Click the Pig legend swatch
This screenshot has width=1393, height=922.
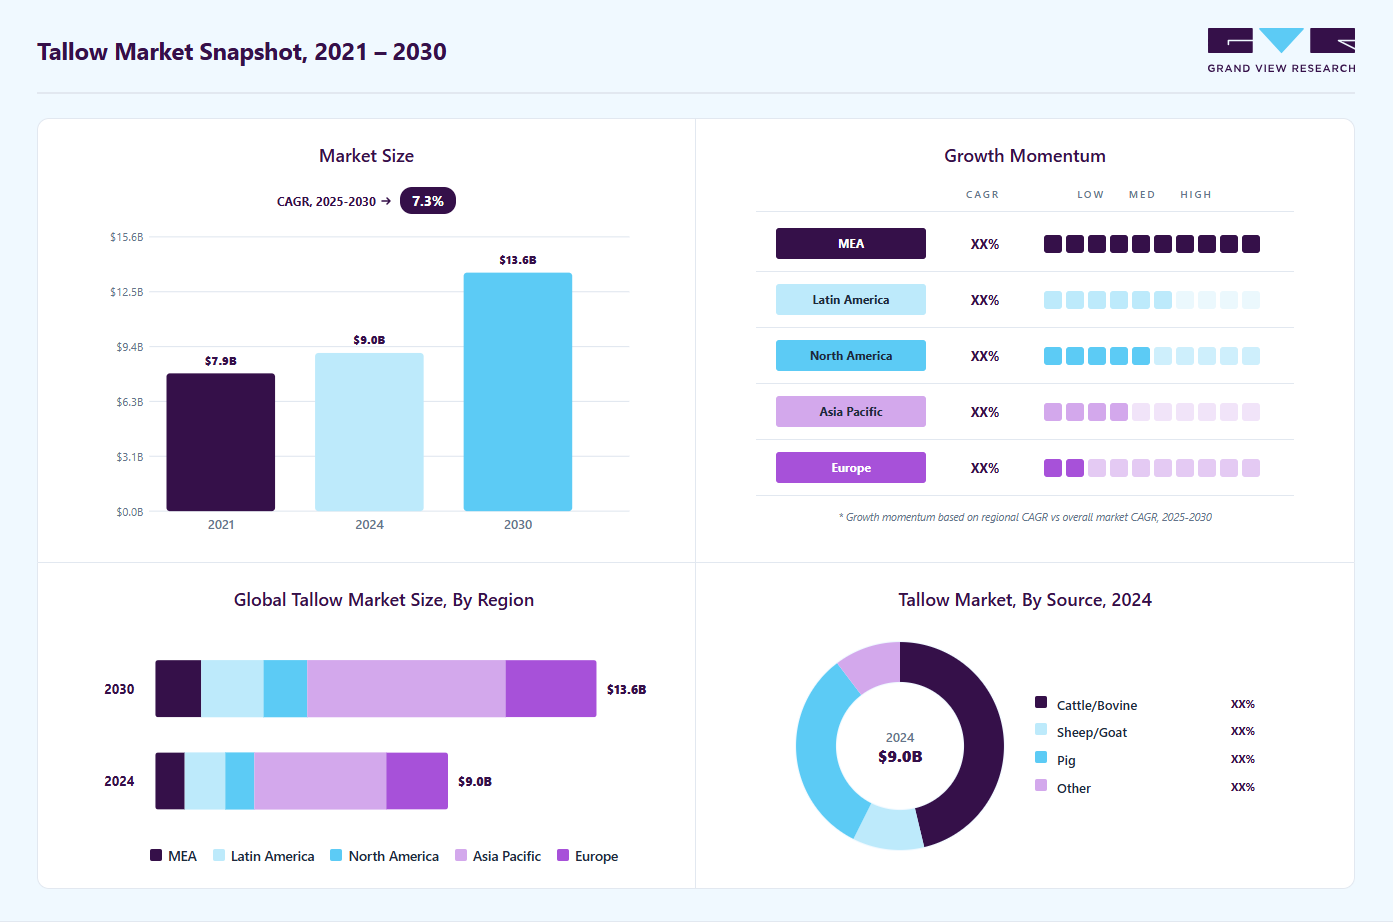click(1041, 757)
